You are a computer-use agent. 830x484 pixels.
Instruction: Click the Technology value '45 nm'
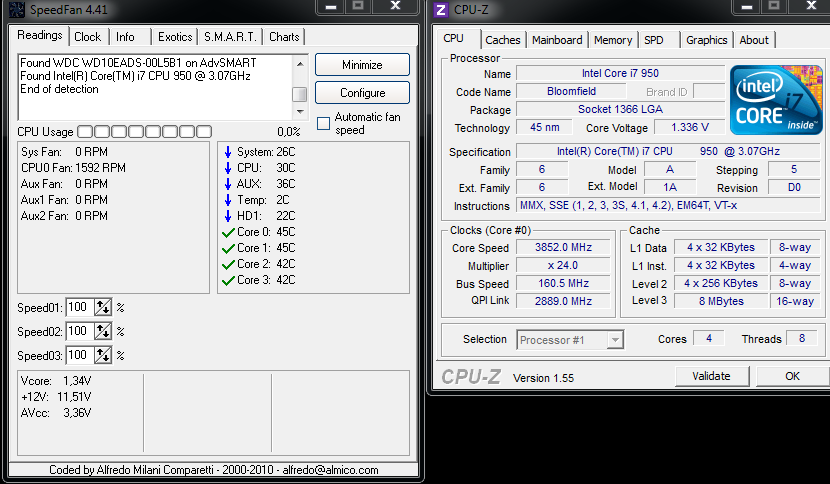coord(545,127)
